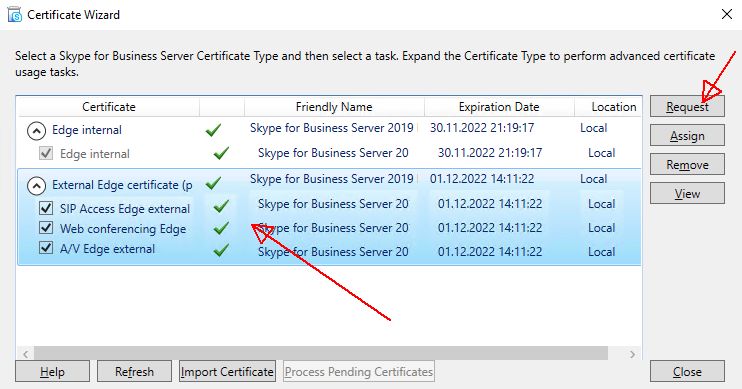
Task: Click the Expiration Date column header
Action: (499, 107)
